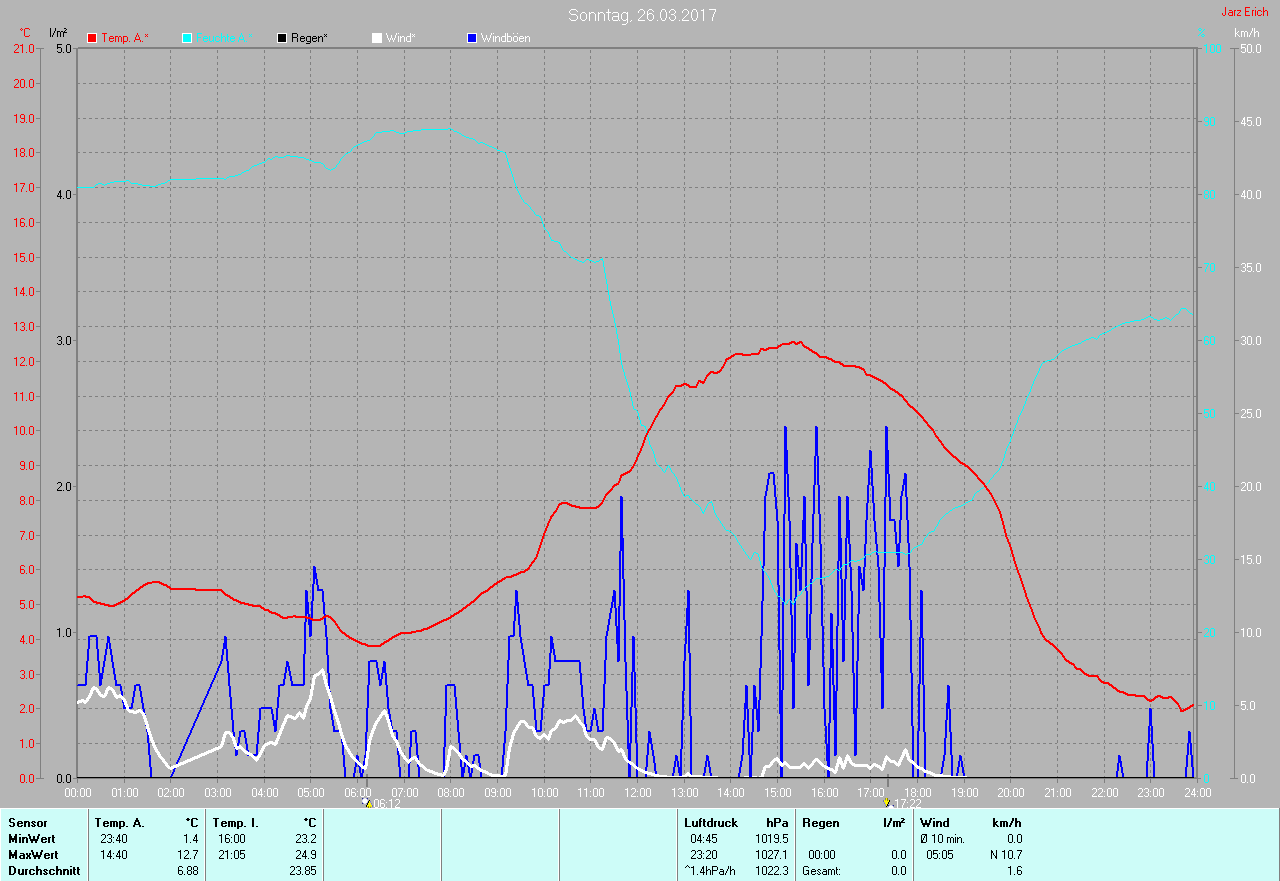The image size is (1280, 881).
Task: Click the 'Luftdruck' column header
Action: (x=711, y=823)
